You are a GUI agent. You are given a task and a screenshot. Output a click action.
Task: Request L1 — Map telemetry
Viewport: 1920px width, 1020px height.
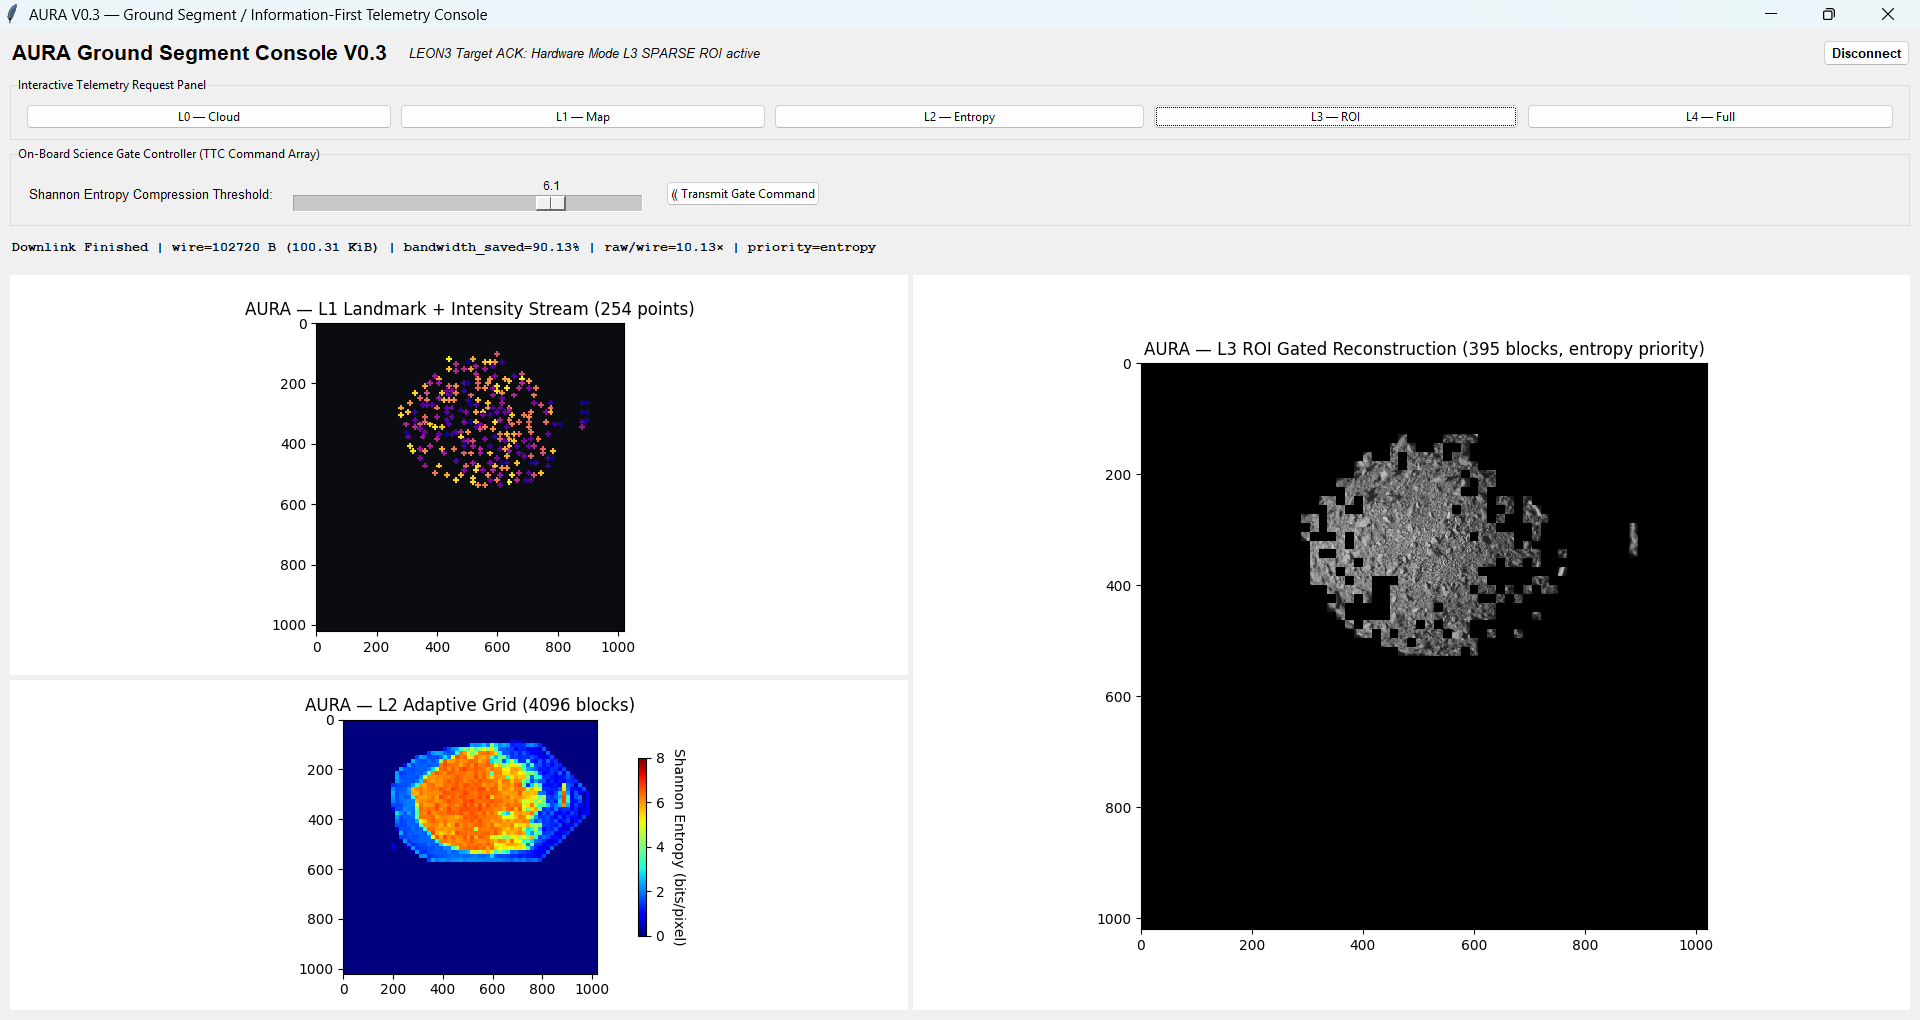coord(583,117)
